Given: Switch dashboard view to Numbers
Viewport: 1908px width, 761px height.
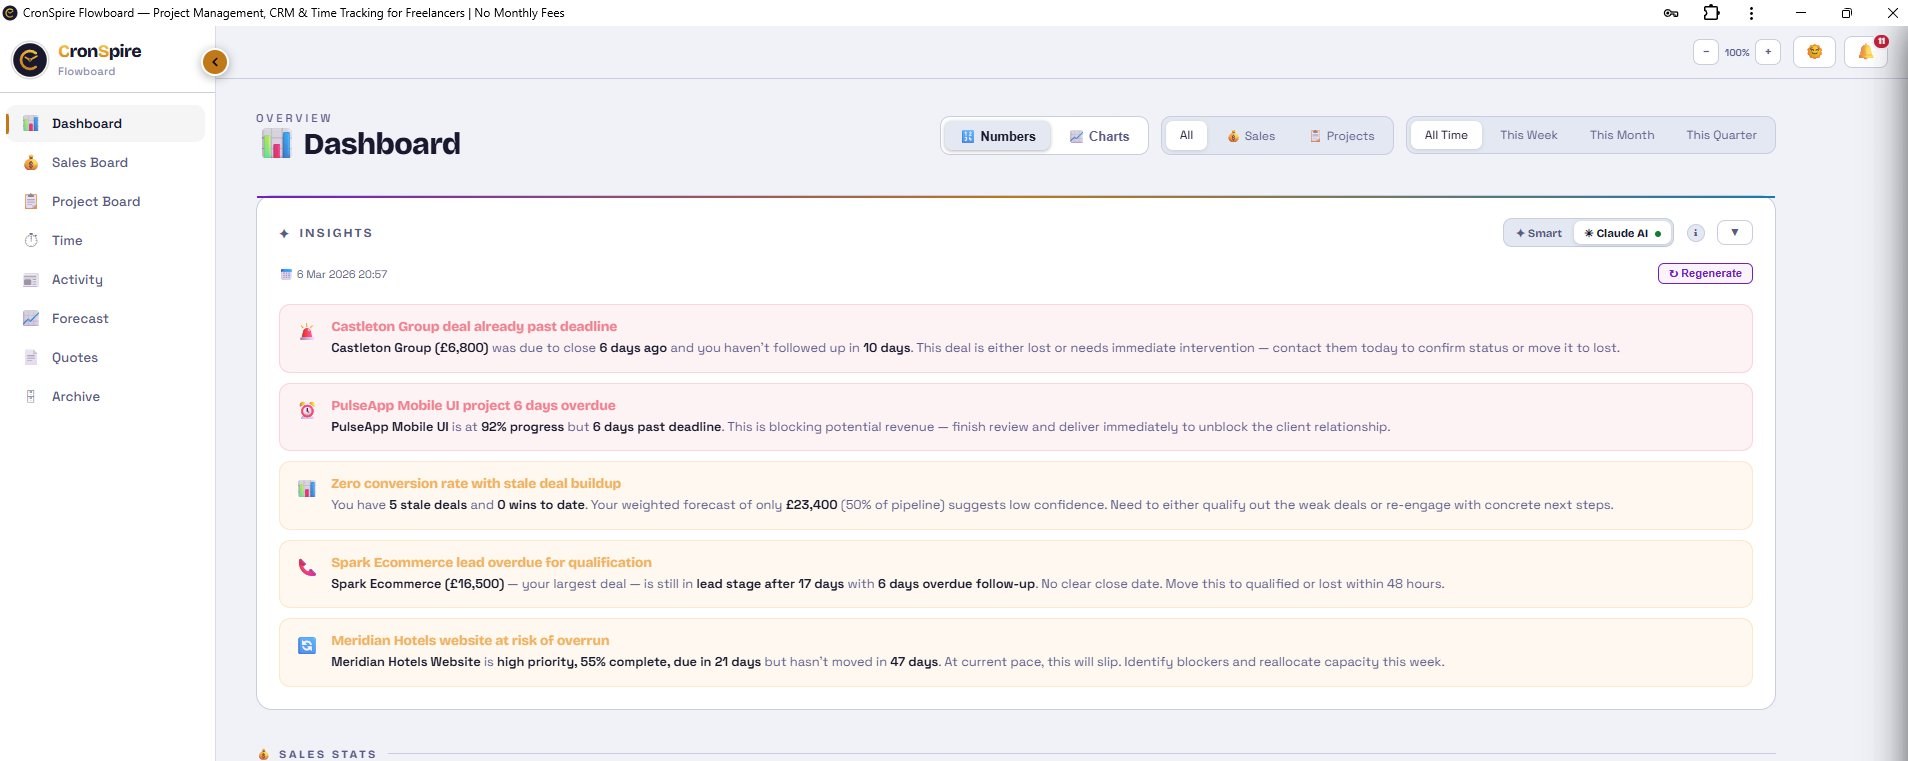Looking at the screenshot, I should pos(998,136).
